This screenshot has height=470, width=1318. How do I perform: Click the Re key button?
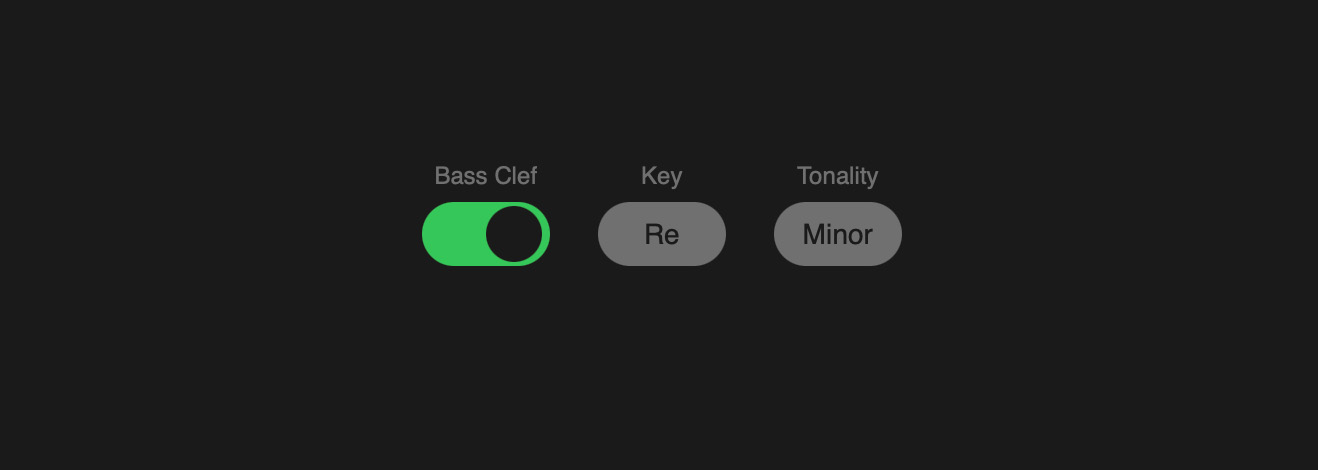662,234
